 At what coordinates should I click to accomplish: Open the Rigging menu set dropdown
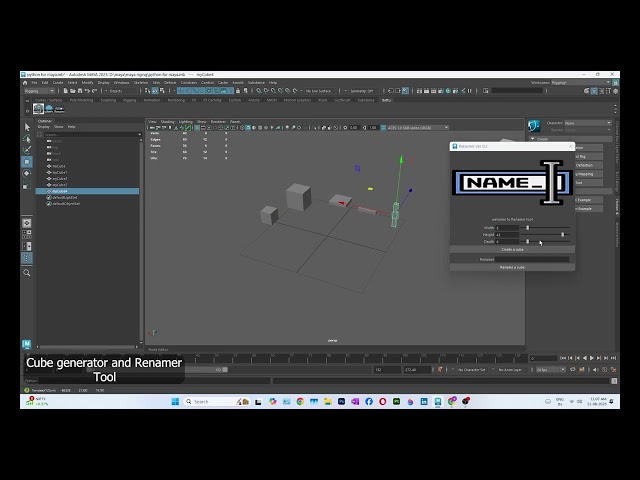point(39,91)
